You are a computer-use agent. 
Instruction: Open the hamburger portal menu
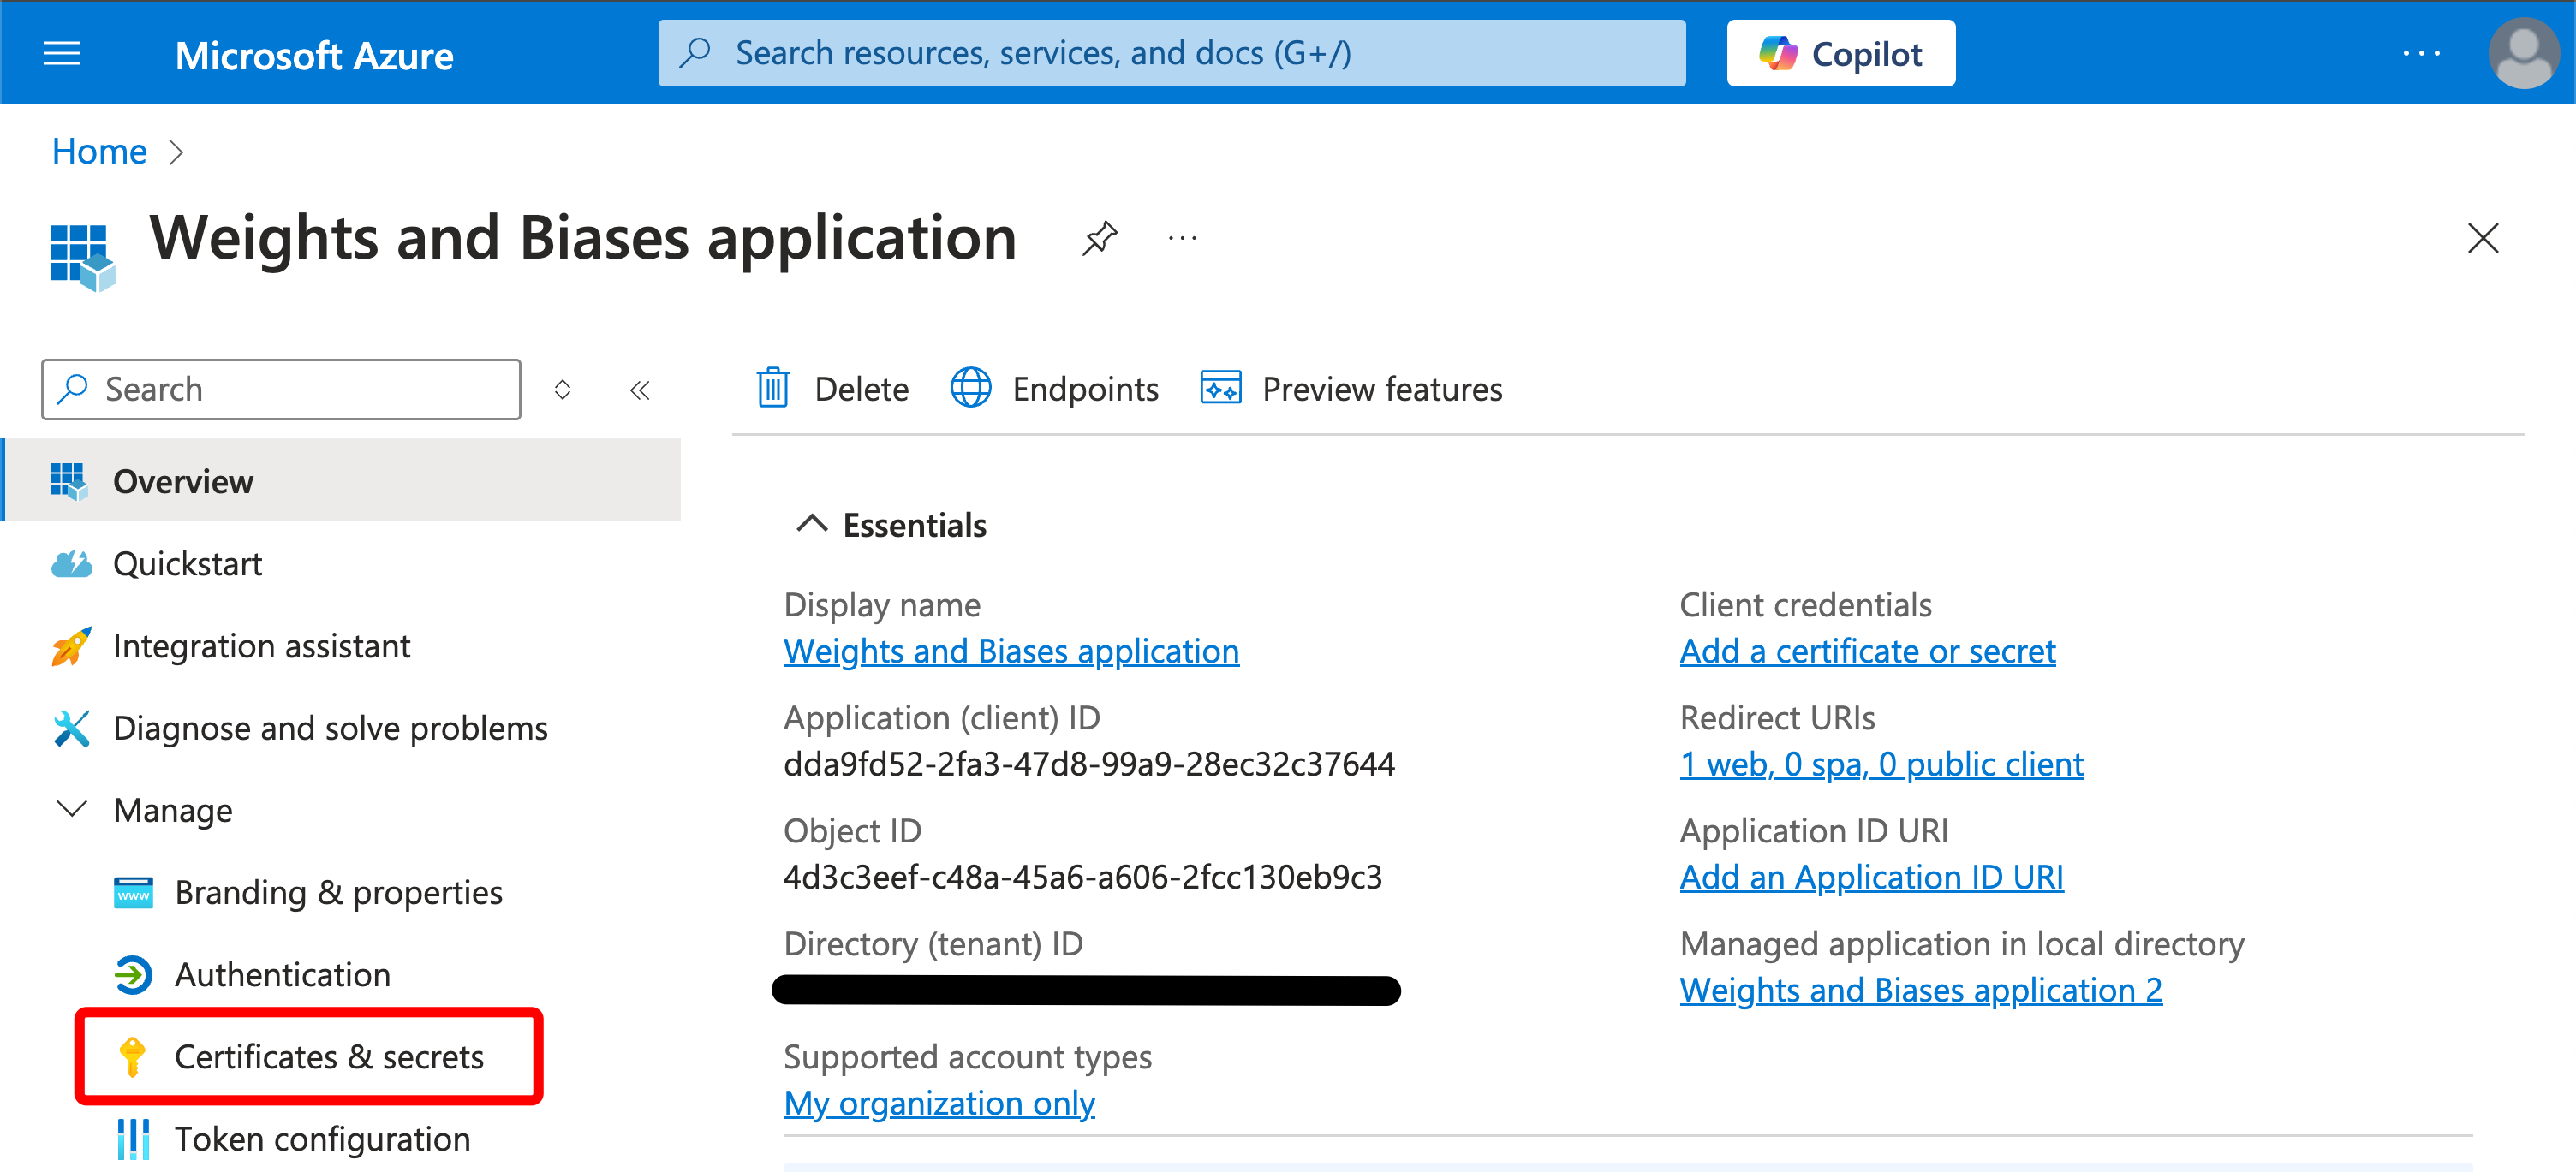tap(61, 54)
